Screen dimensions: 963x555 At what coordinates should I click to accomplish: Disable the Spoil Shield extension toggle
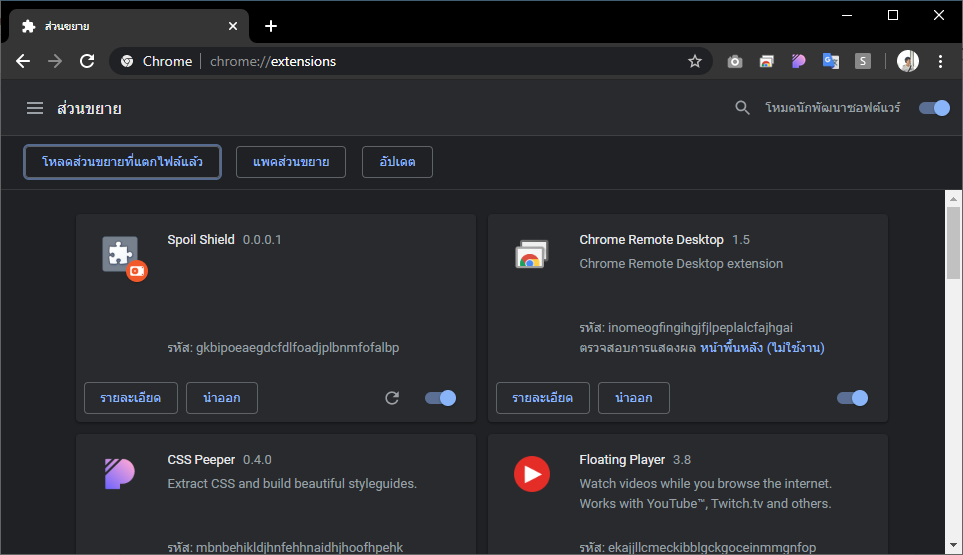440,398
